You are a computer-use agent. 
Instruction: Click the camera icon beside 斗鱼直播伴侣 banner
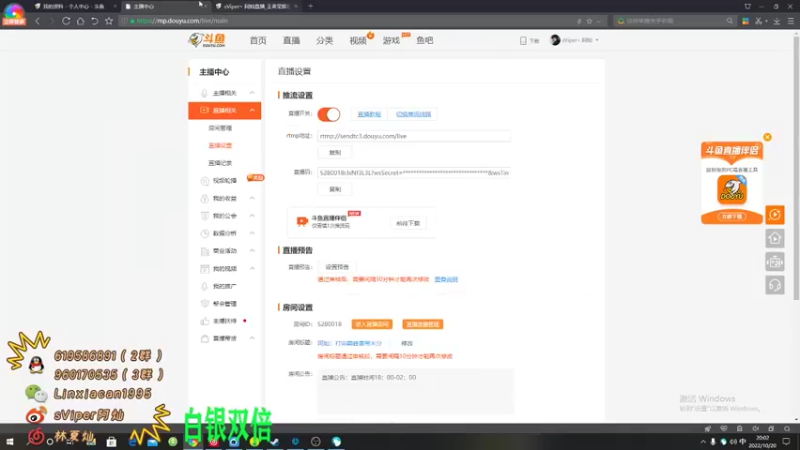[302, 221]
